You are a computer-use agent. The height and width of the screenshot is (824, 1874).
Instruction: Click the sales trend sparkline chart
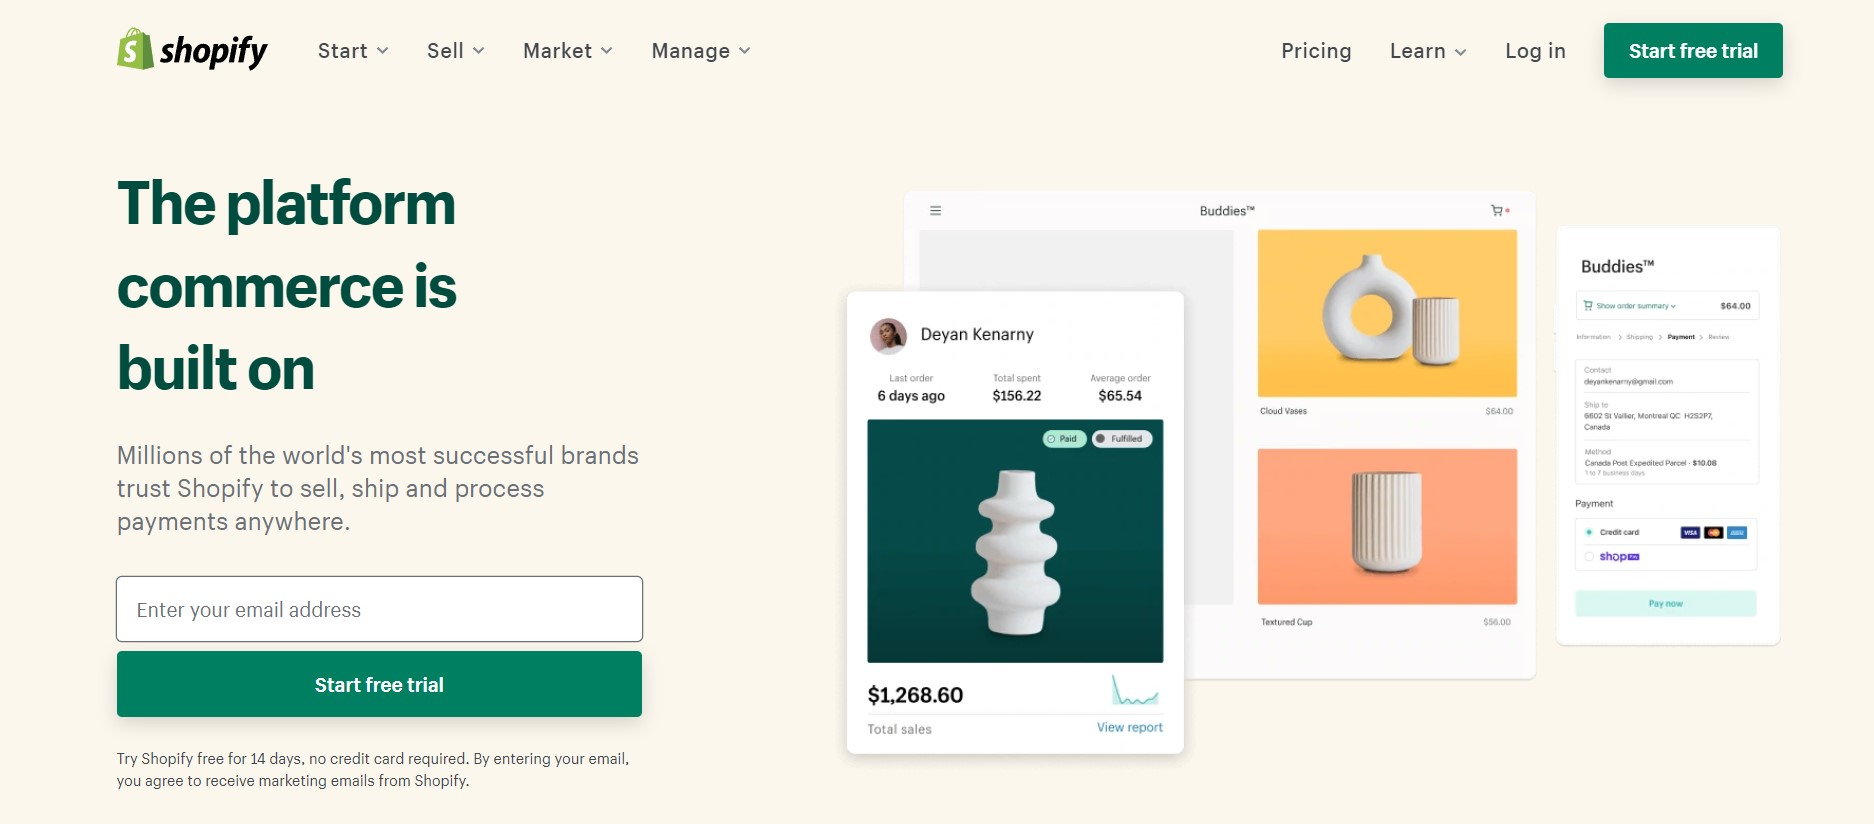[x=1135, y=691]
